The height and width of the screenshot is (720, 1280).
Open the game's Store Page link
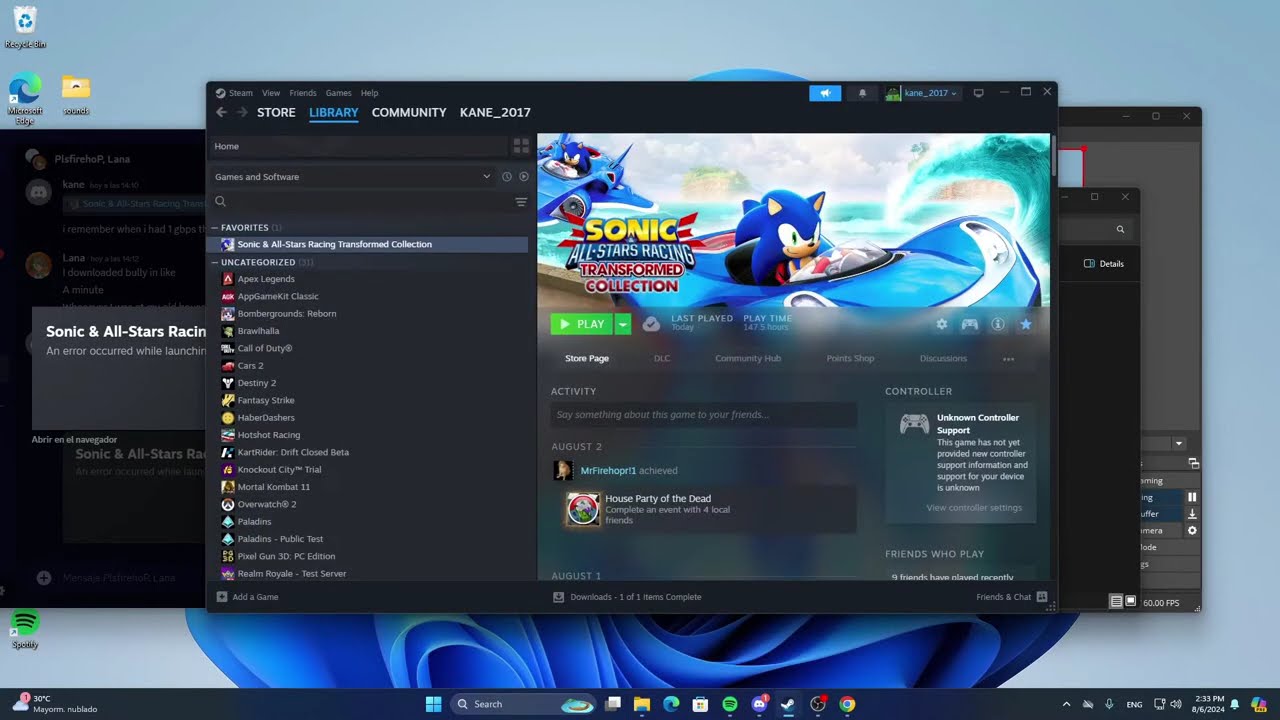point(587,358)
